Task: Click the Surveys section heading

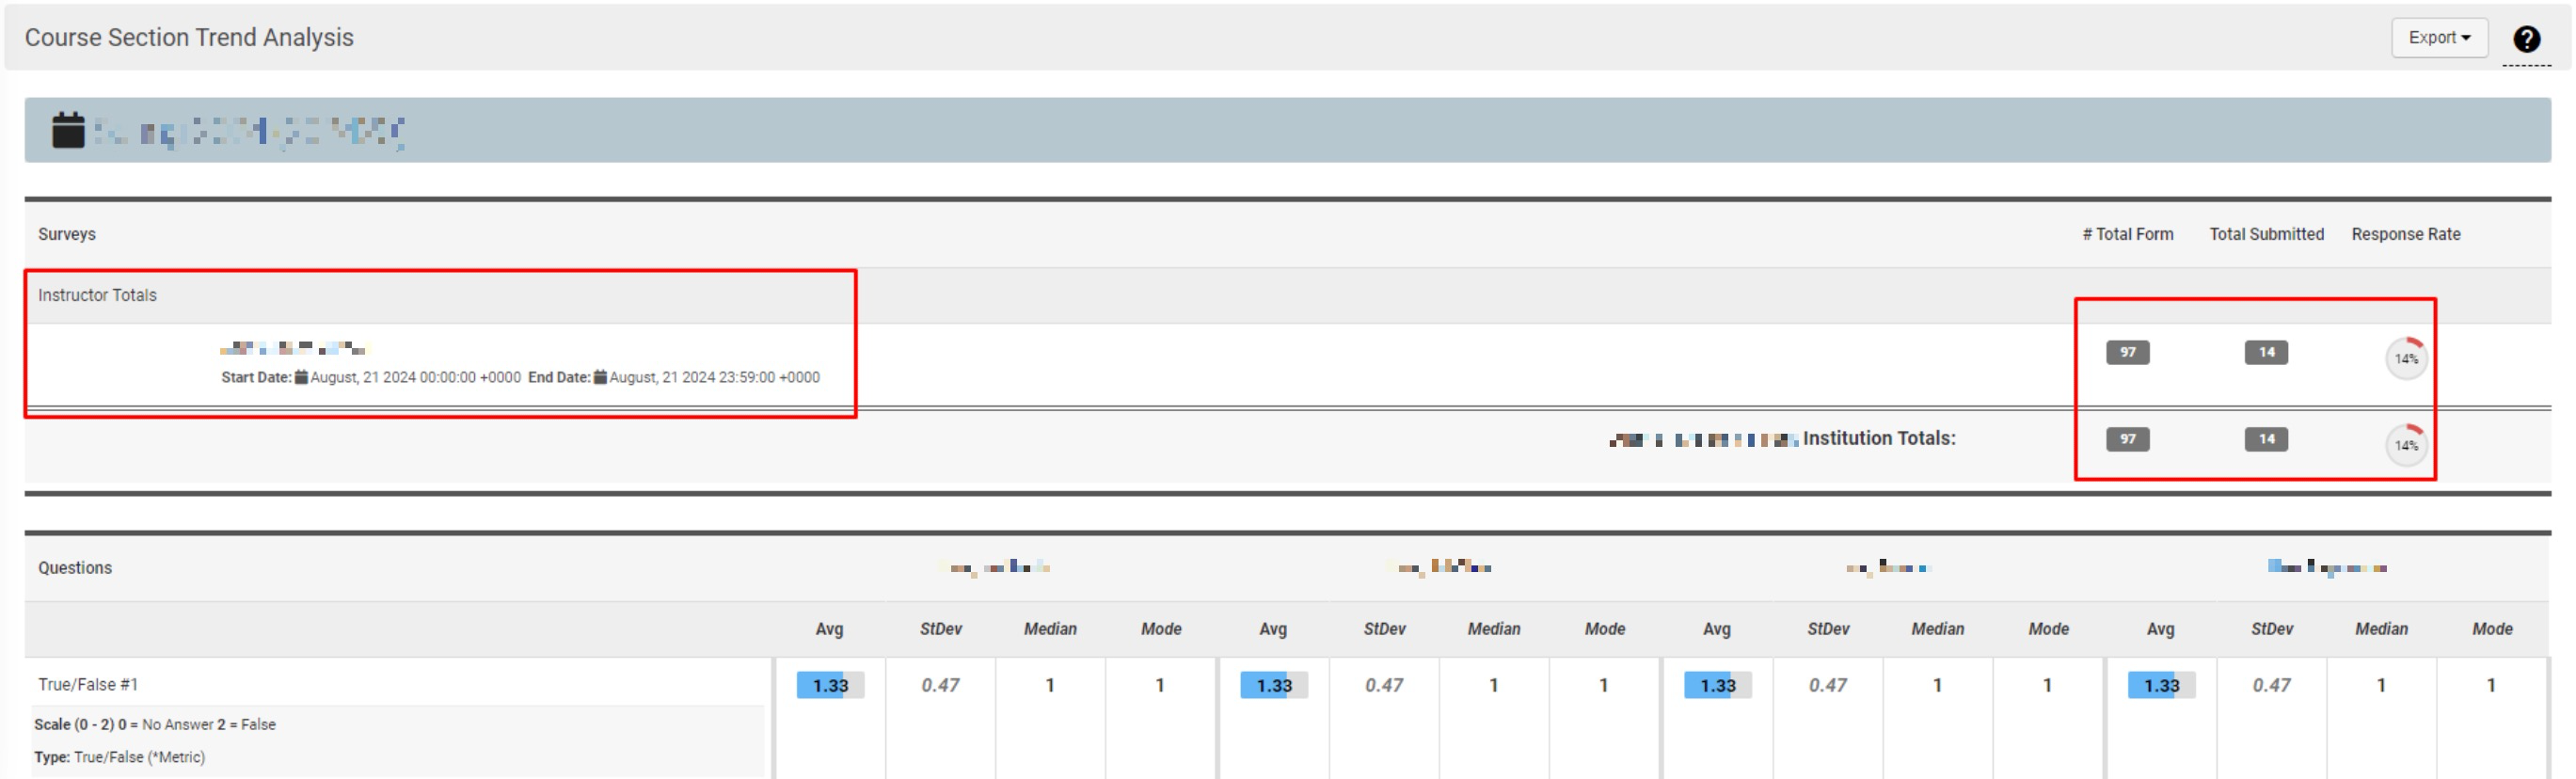Action: pos(67,234)
